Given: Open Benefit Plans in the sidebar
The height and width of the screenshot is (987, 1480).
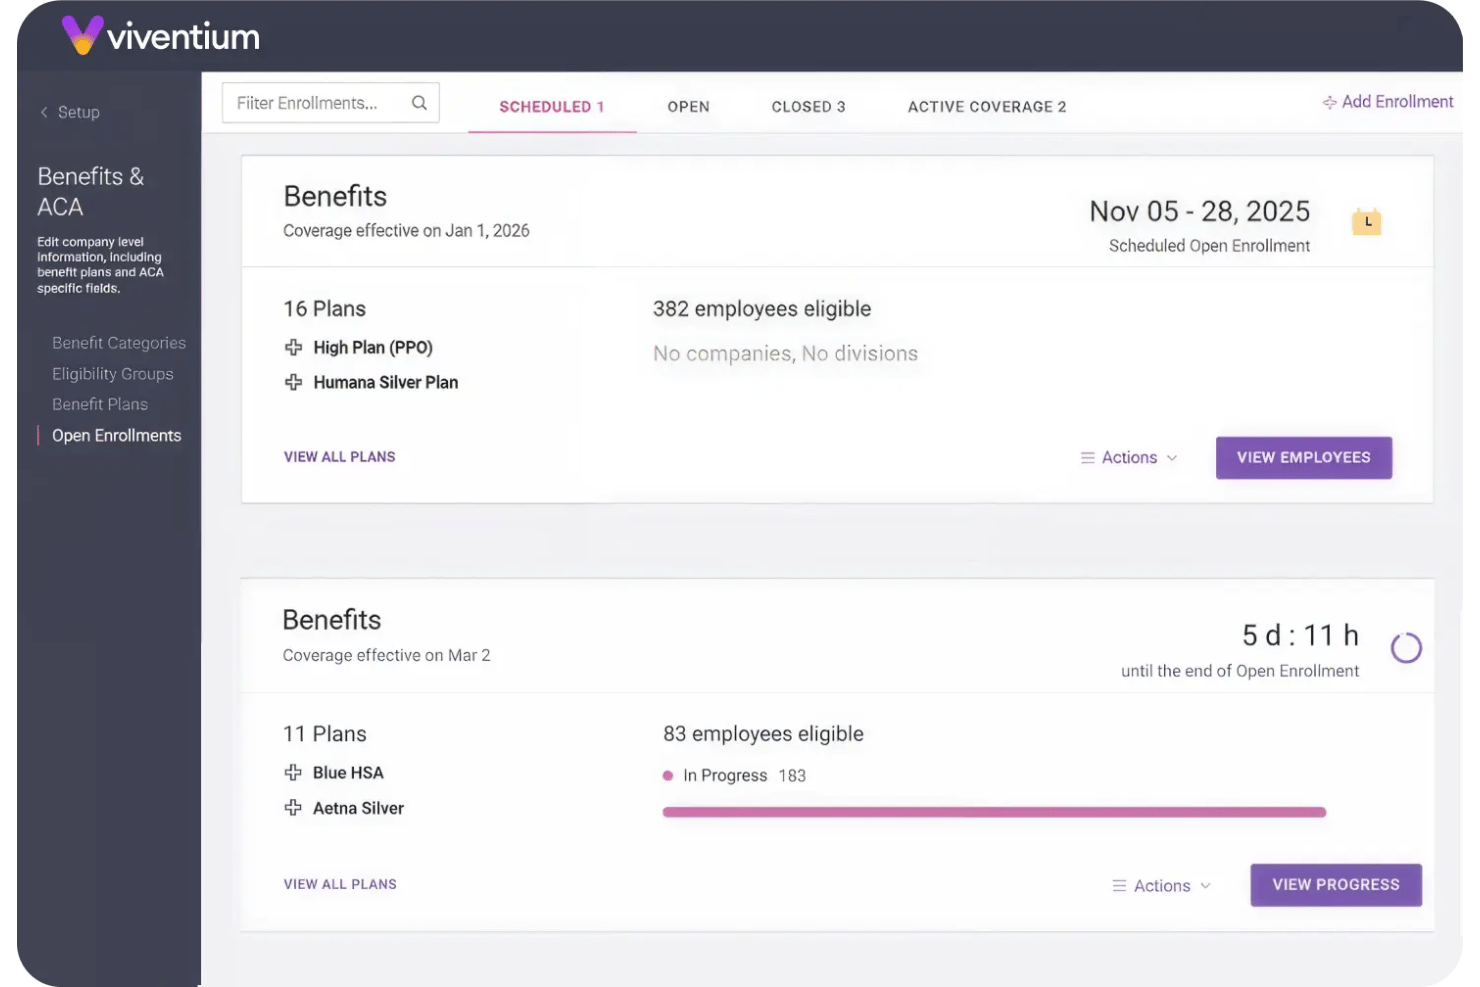Looking at the screenshot, I should (x=100, y=404).
